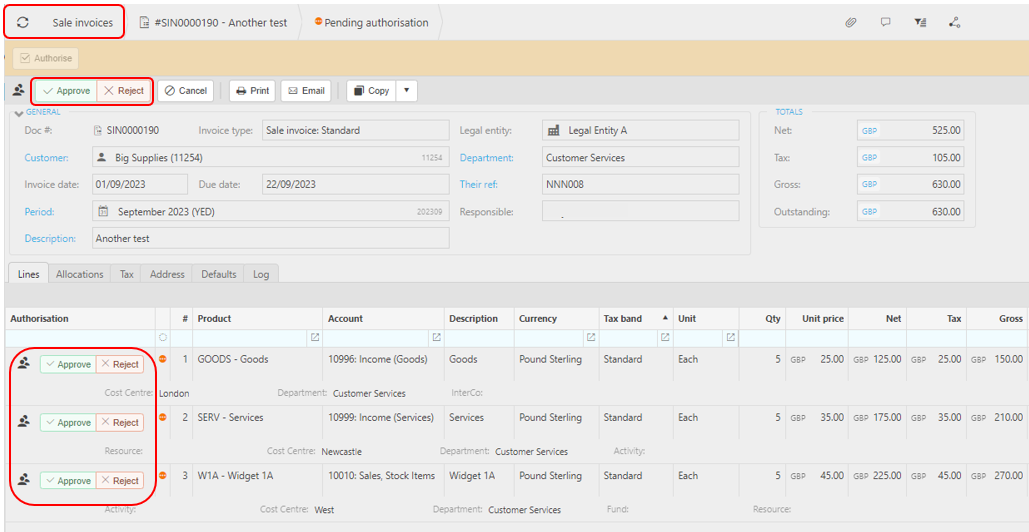Click the calendar icon in Period field

[103, 211]
